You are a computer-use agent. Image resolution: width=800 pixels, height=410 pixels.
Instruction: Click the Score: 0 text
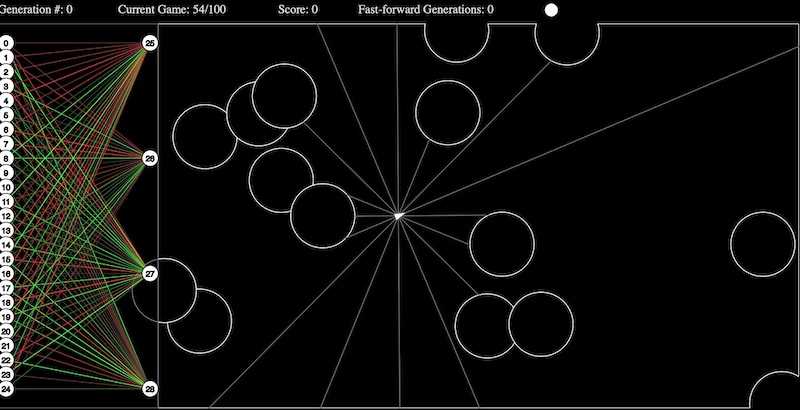pos(298,10)
